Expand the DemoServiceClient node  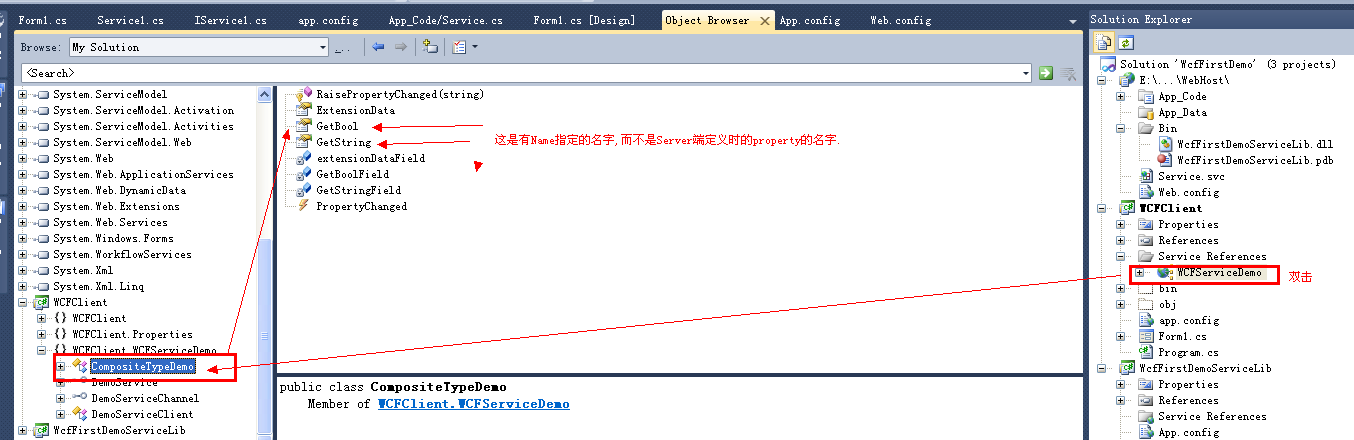point(61,414)
